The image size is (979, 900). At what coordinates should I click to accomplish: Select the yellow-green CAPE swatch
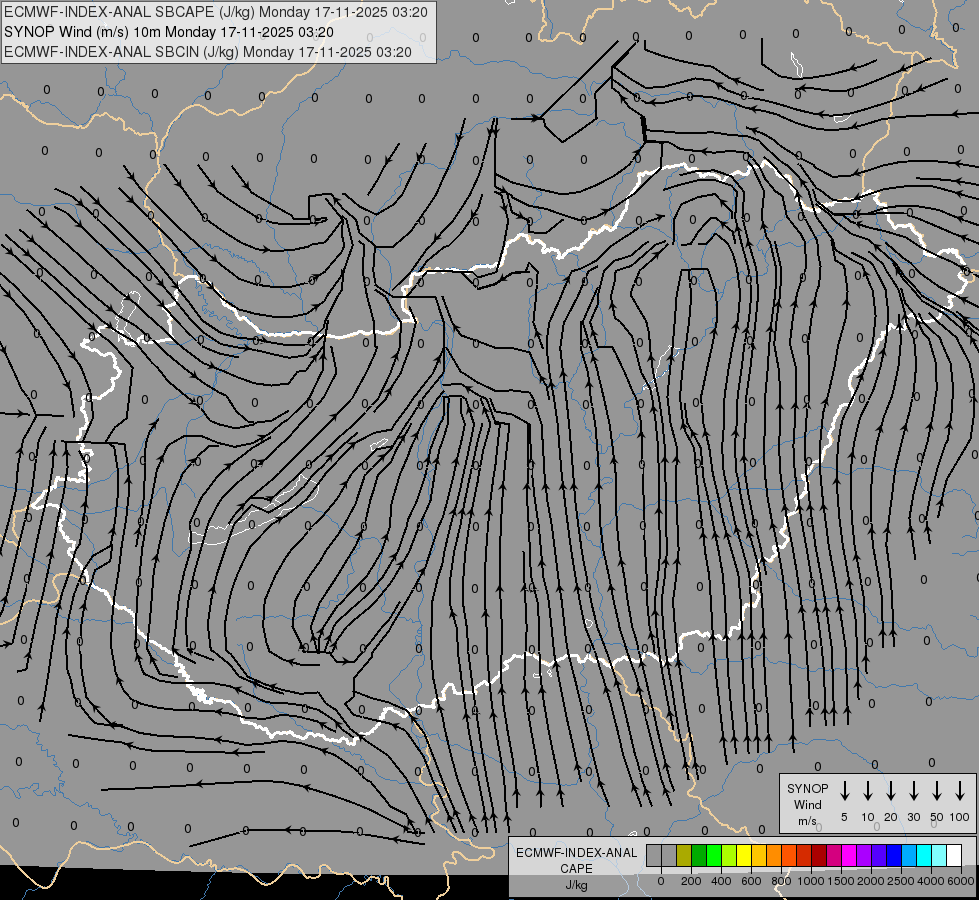point(729,855)
